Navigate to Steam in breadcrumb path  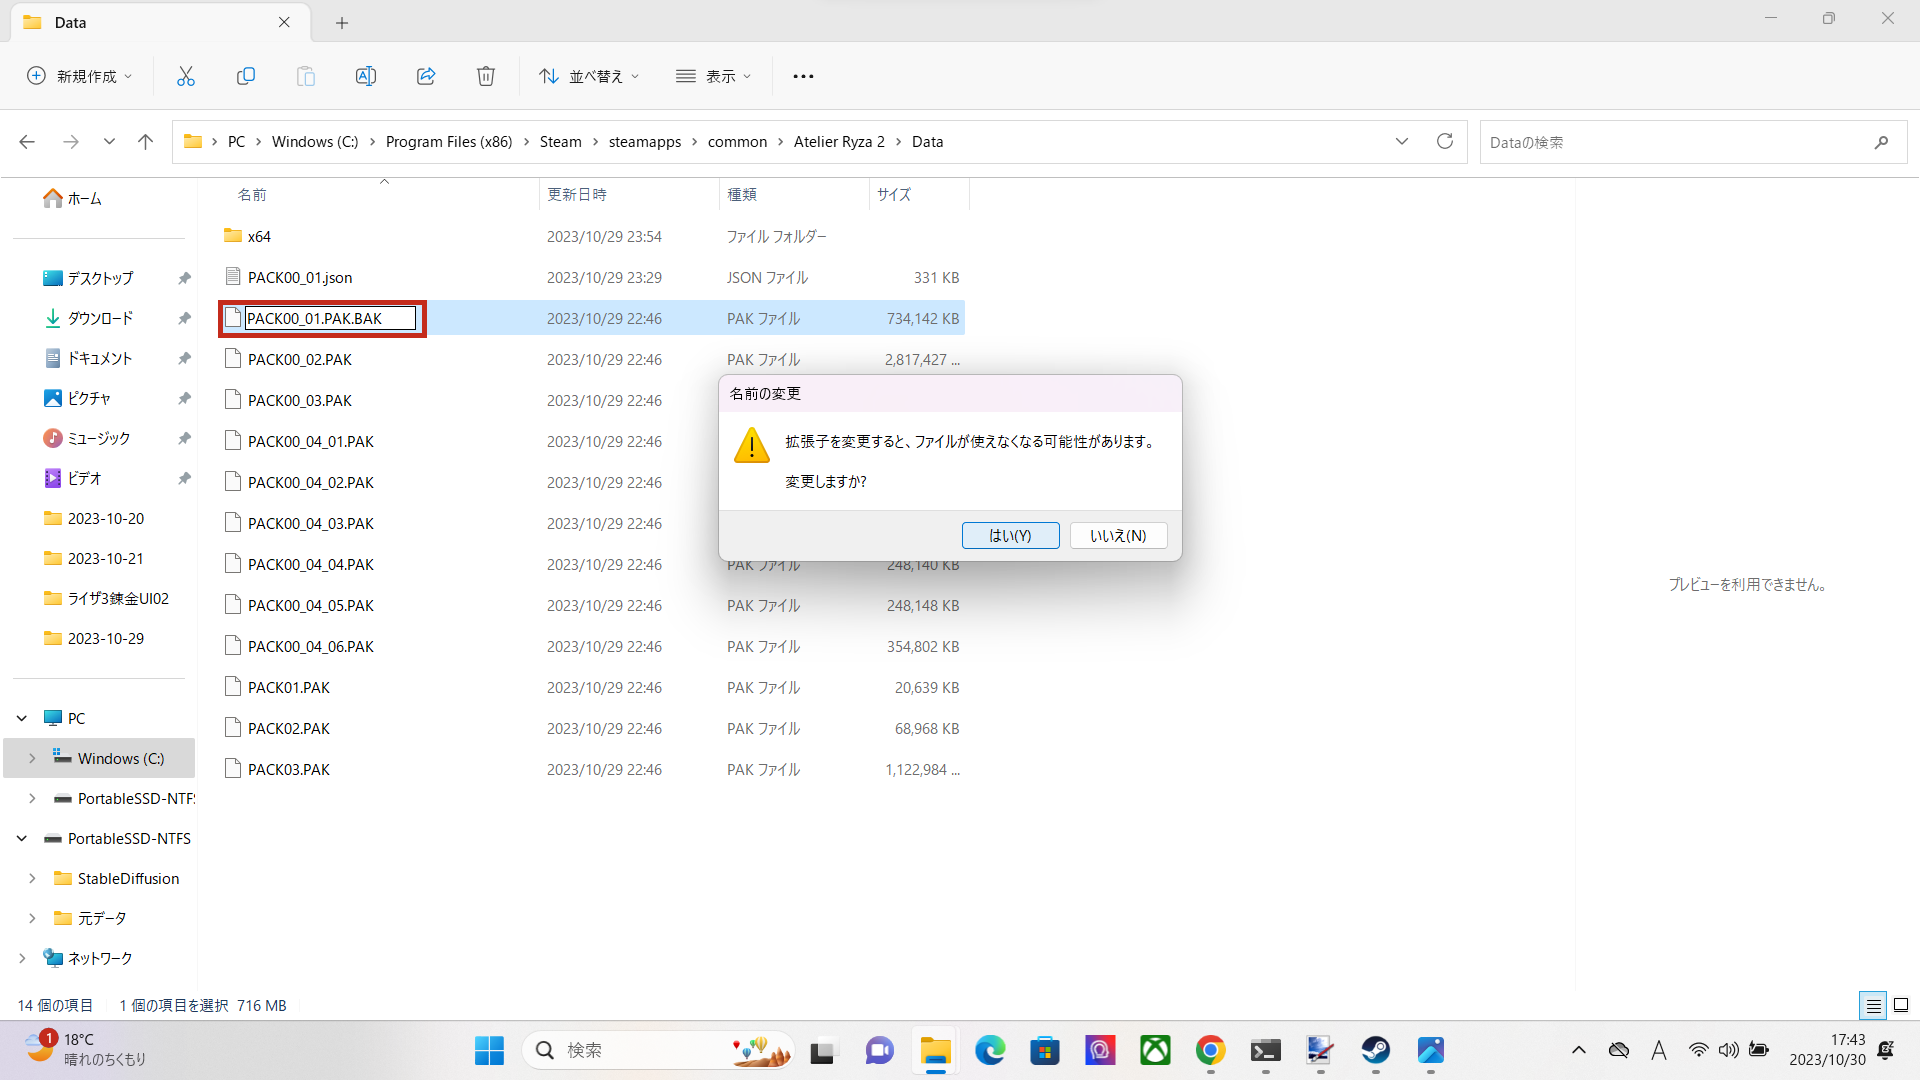coord(560,142)
